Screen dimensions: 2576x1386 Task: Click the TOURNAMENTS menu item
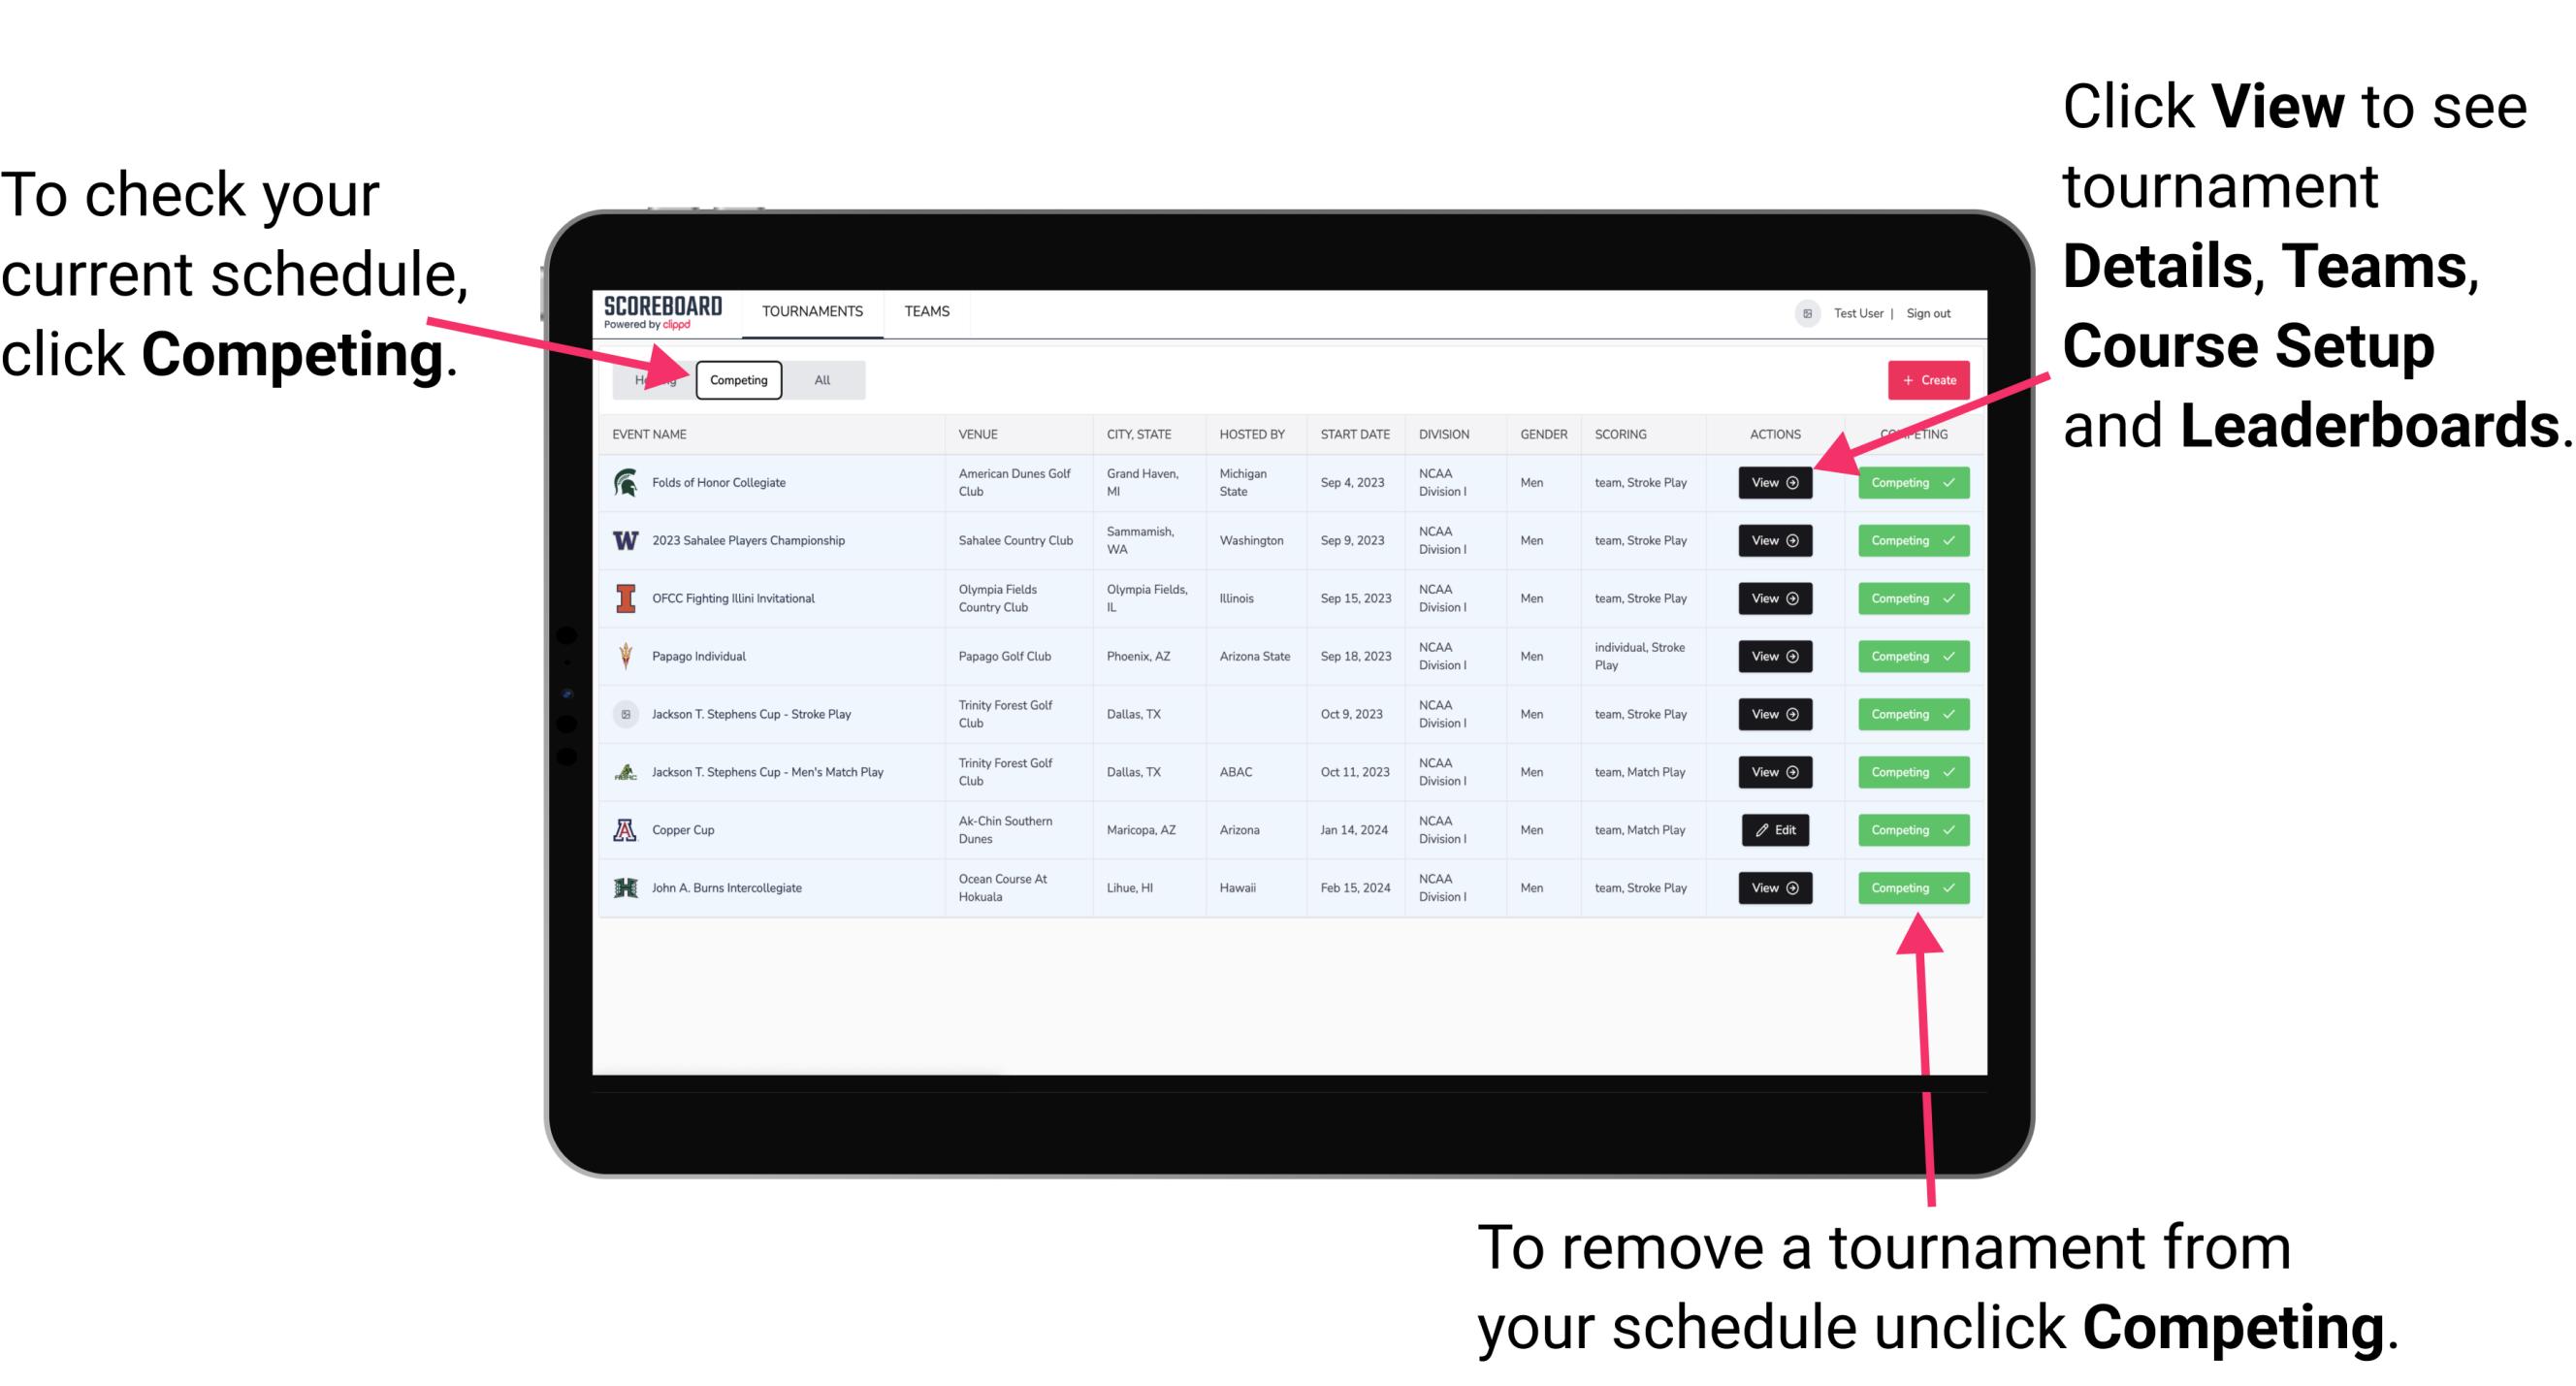pyautogui.click(x=814, y=310)
